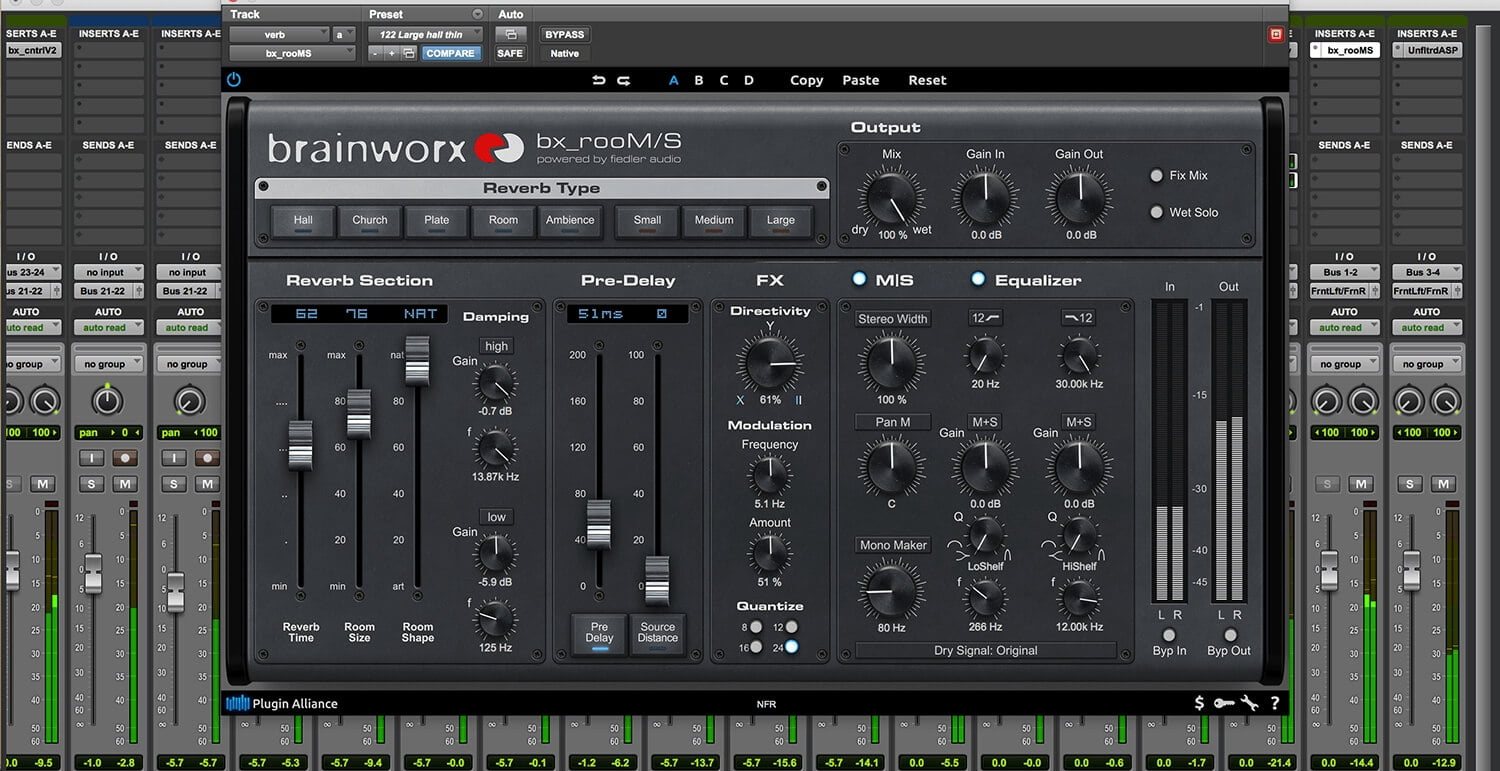Open the bx_rooMS plugin selector dropdown
This screenshot has width=1500, height=771.
(x=292, y=53)
